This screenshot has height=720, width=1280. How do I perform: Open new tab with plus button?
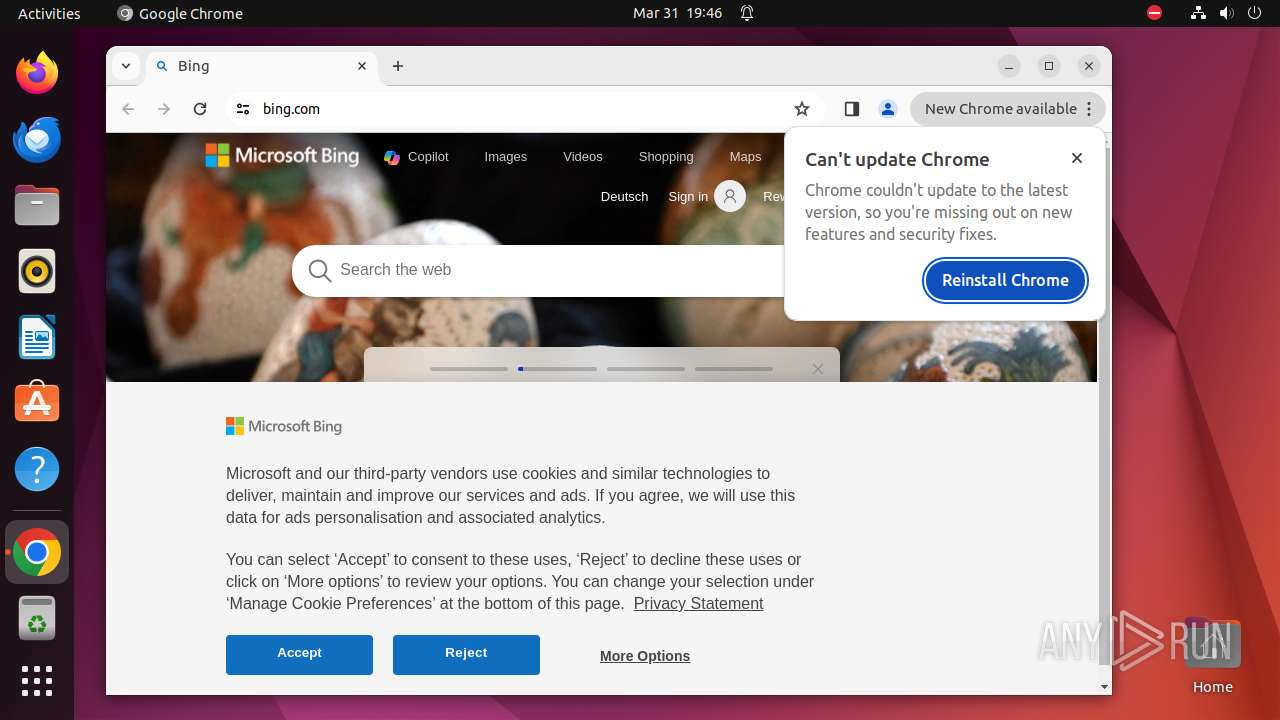[398, 66]
